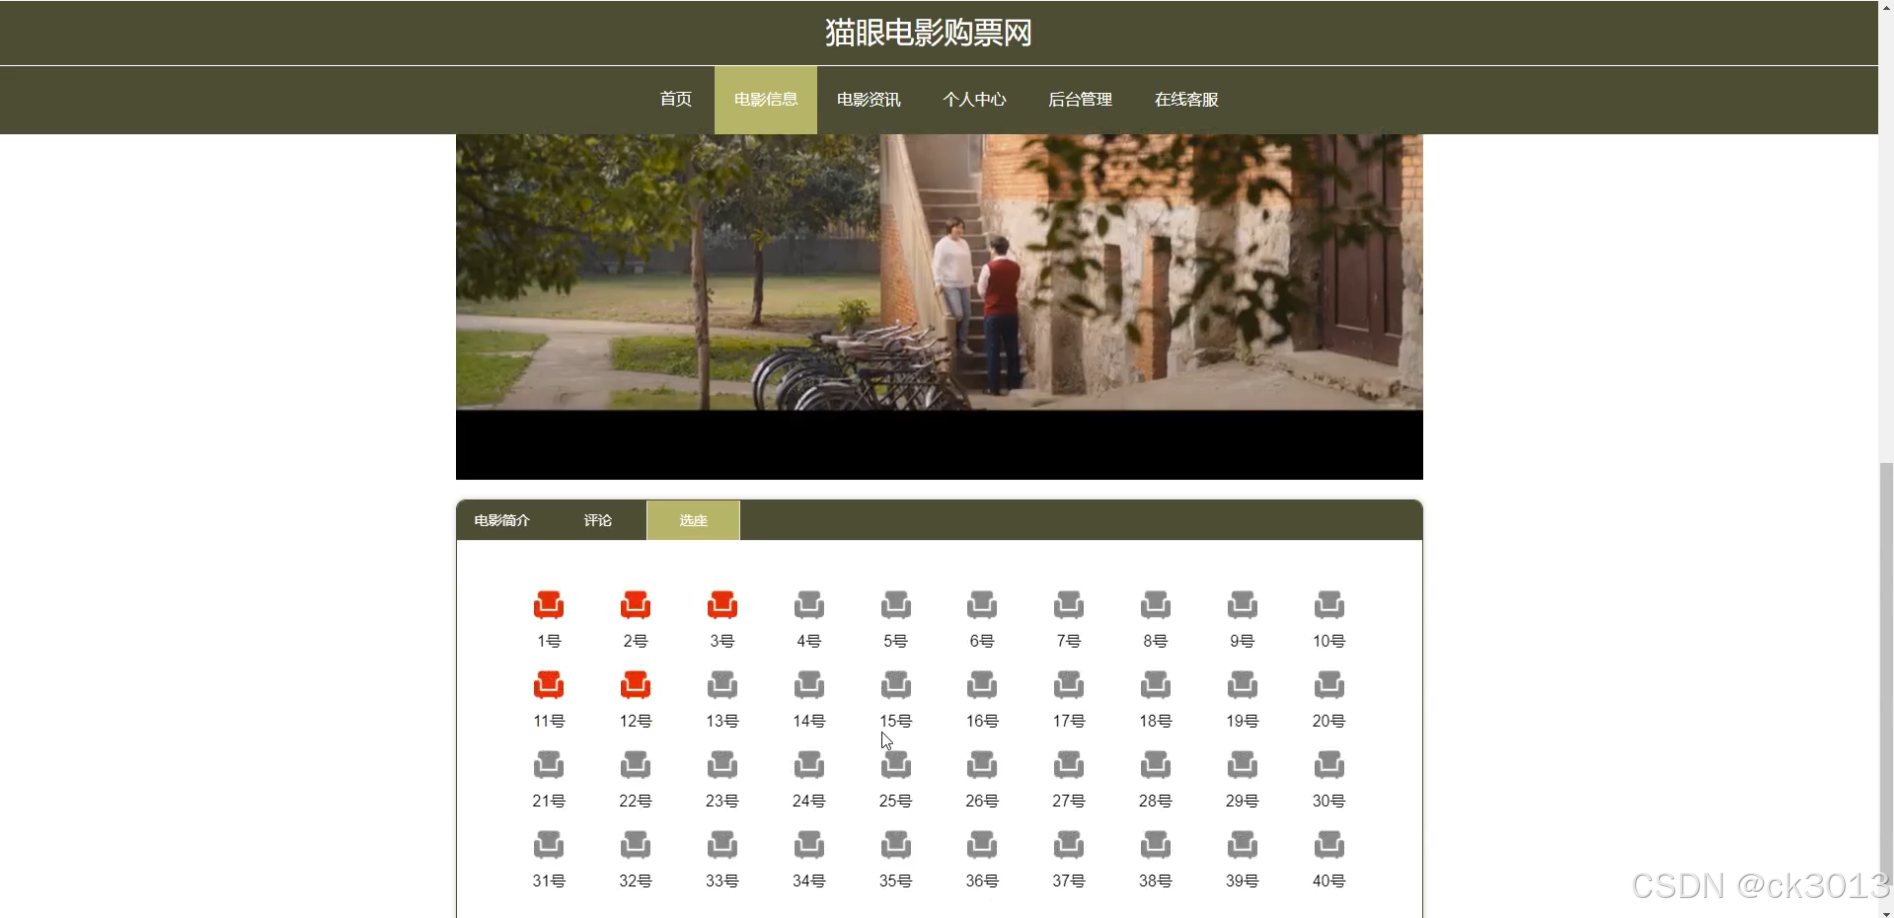Pick seat icon 22号
Screen dimensions: 1894x918
[635, 765]
